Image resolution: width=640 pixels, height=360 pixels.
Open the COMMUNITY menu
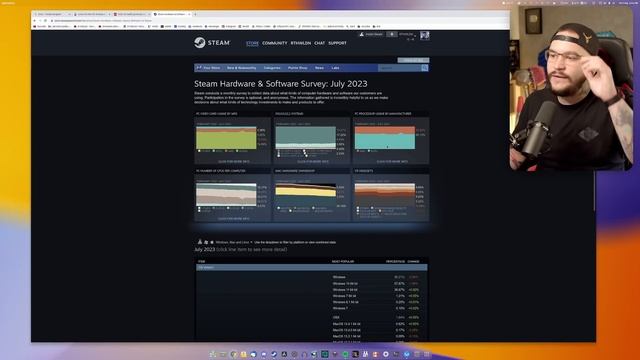(x=275, y=43)
